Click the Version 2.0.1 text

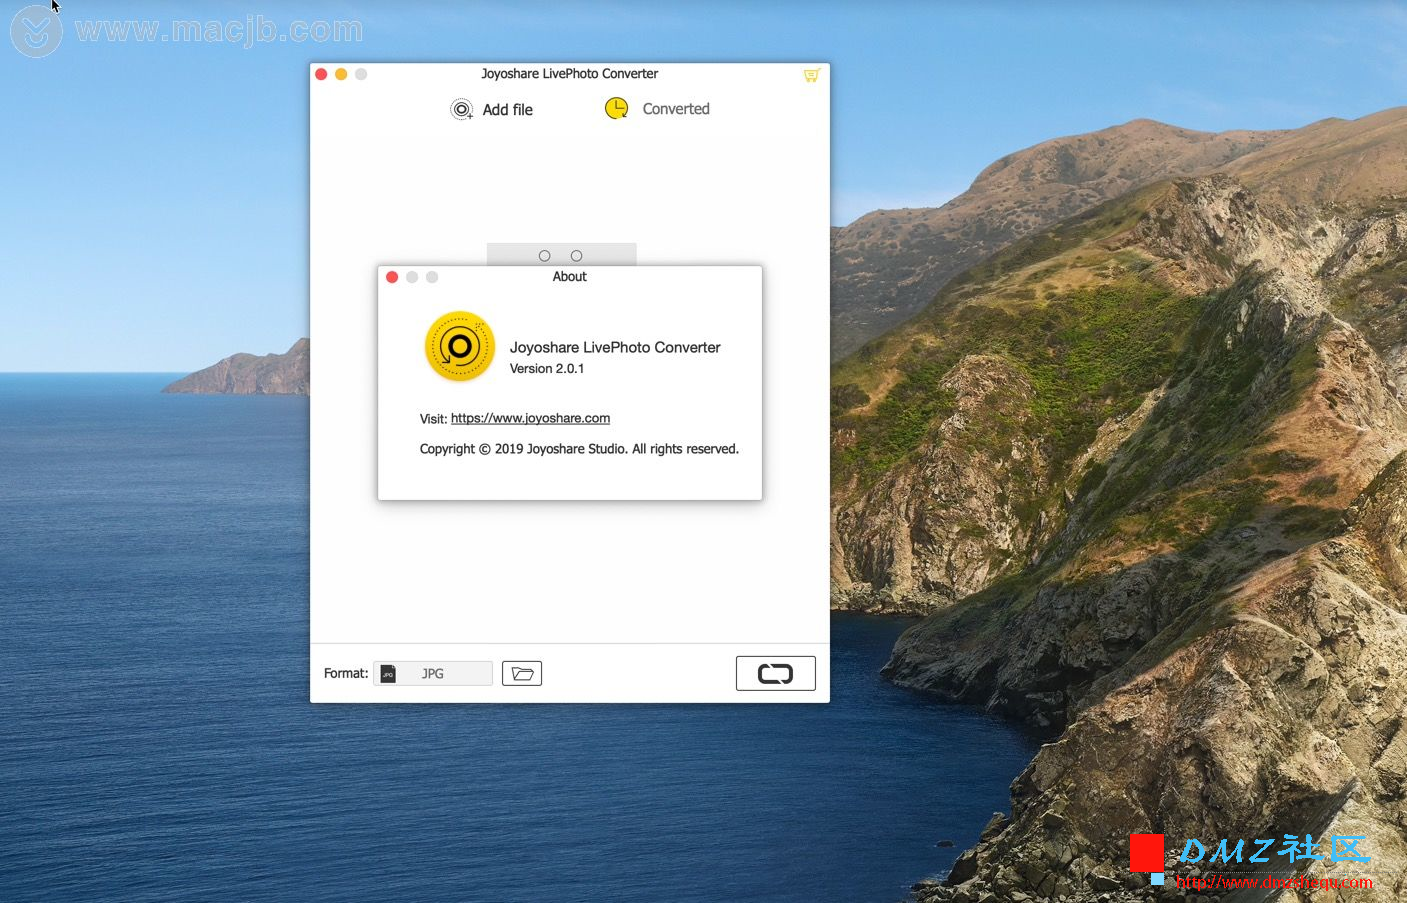point(547,369)
